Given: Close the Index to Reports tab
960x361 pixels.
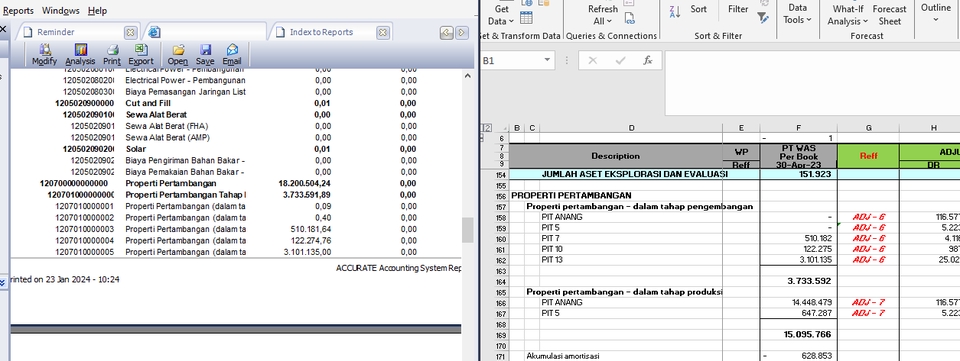Looking at the screenshot, I should click(x=382, y=32).
